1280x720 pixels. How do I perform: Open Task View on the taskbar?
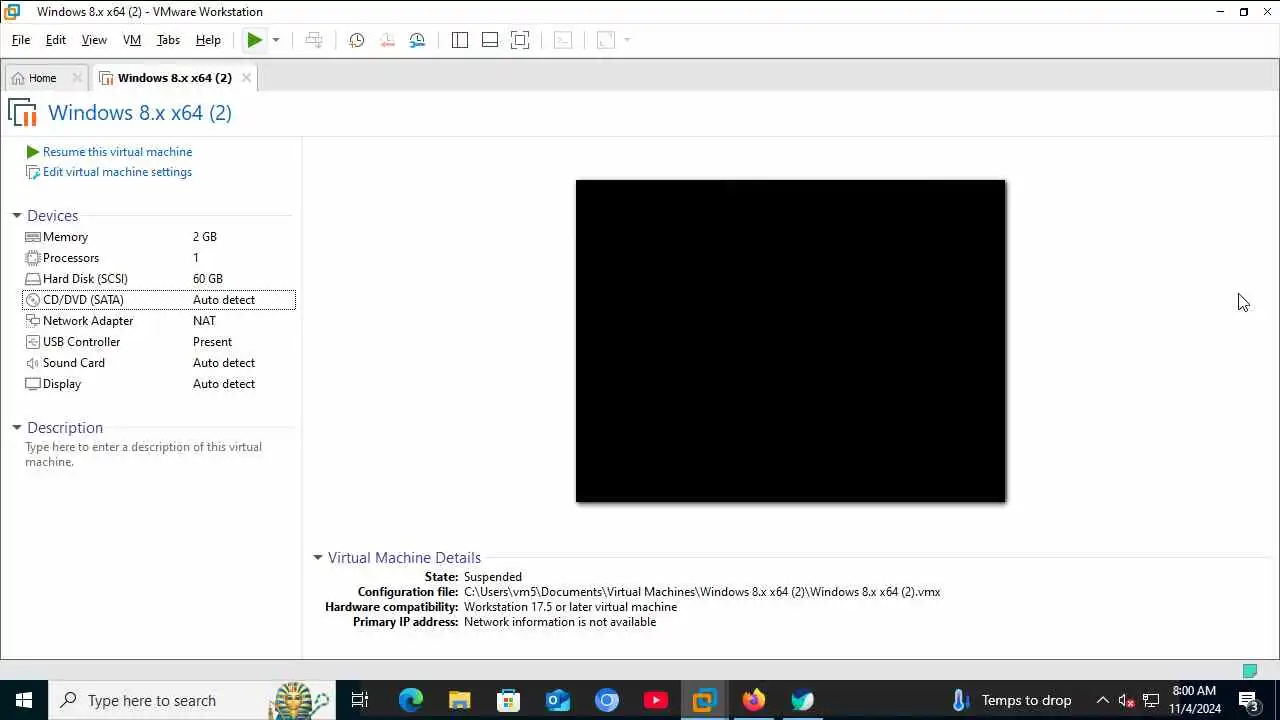coord(360,700)
